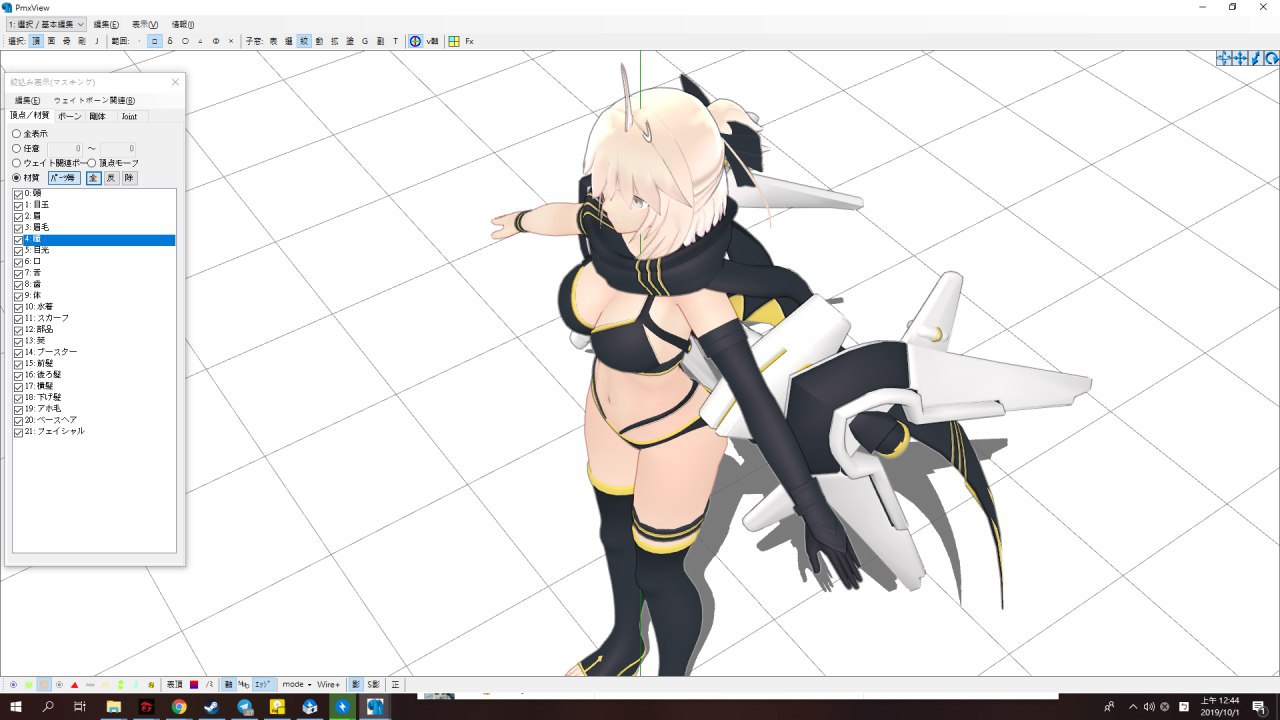
Task: Toggle the red triangle display icon
Action: (75, 685)
